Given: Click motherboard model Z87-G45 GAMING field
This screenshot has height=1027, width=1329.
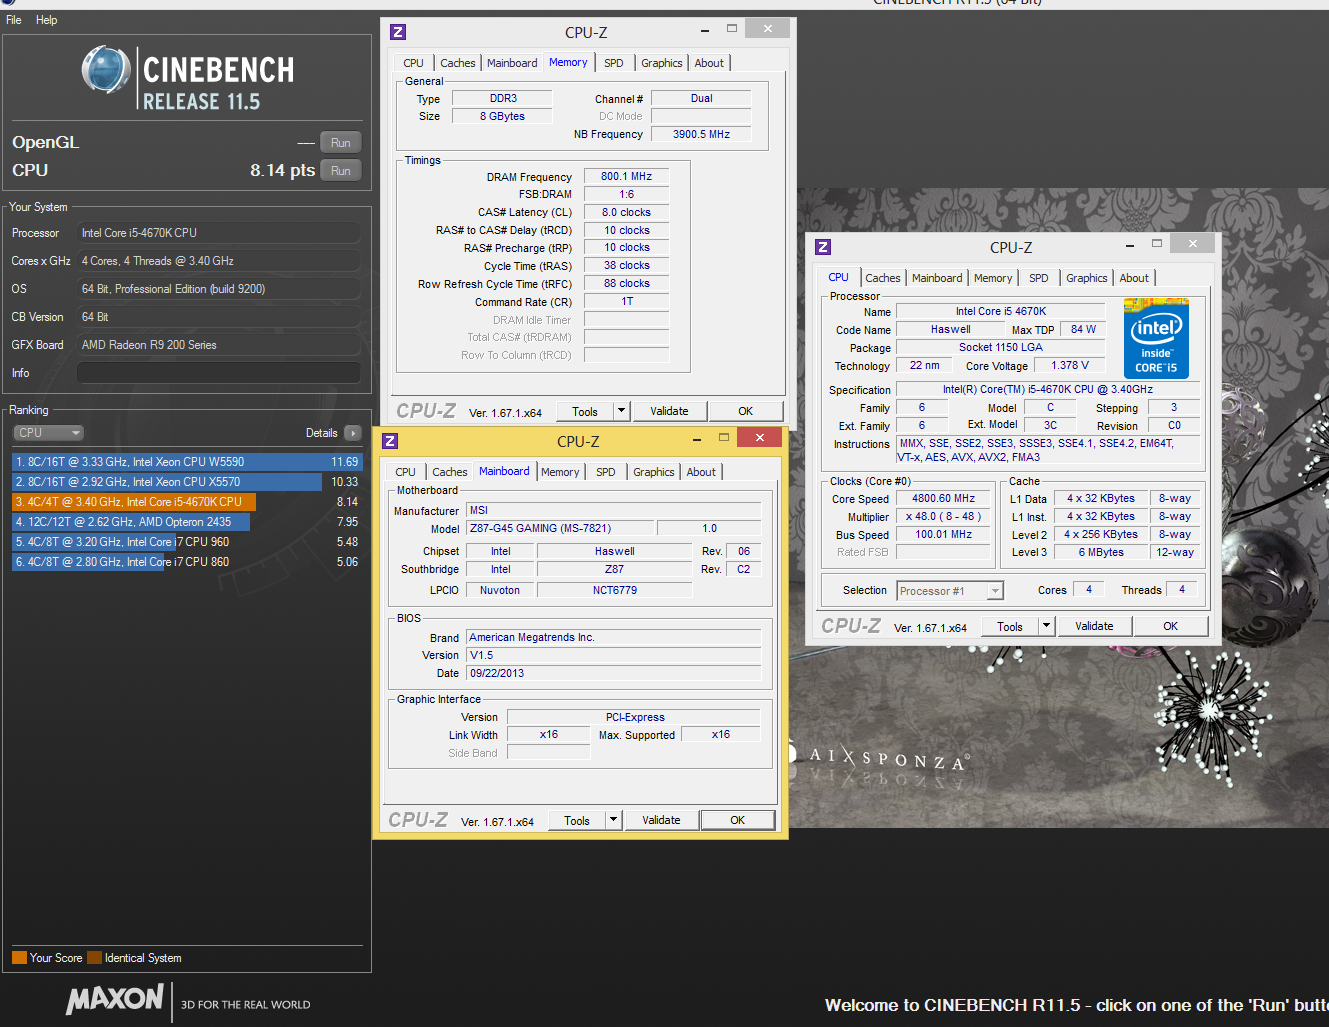Looking at the screenshot, I should click(561, 529).
